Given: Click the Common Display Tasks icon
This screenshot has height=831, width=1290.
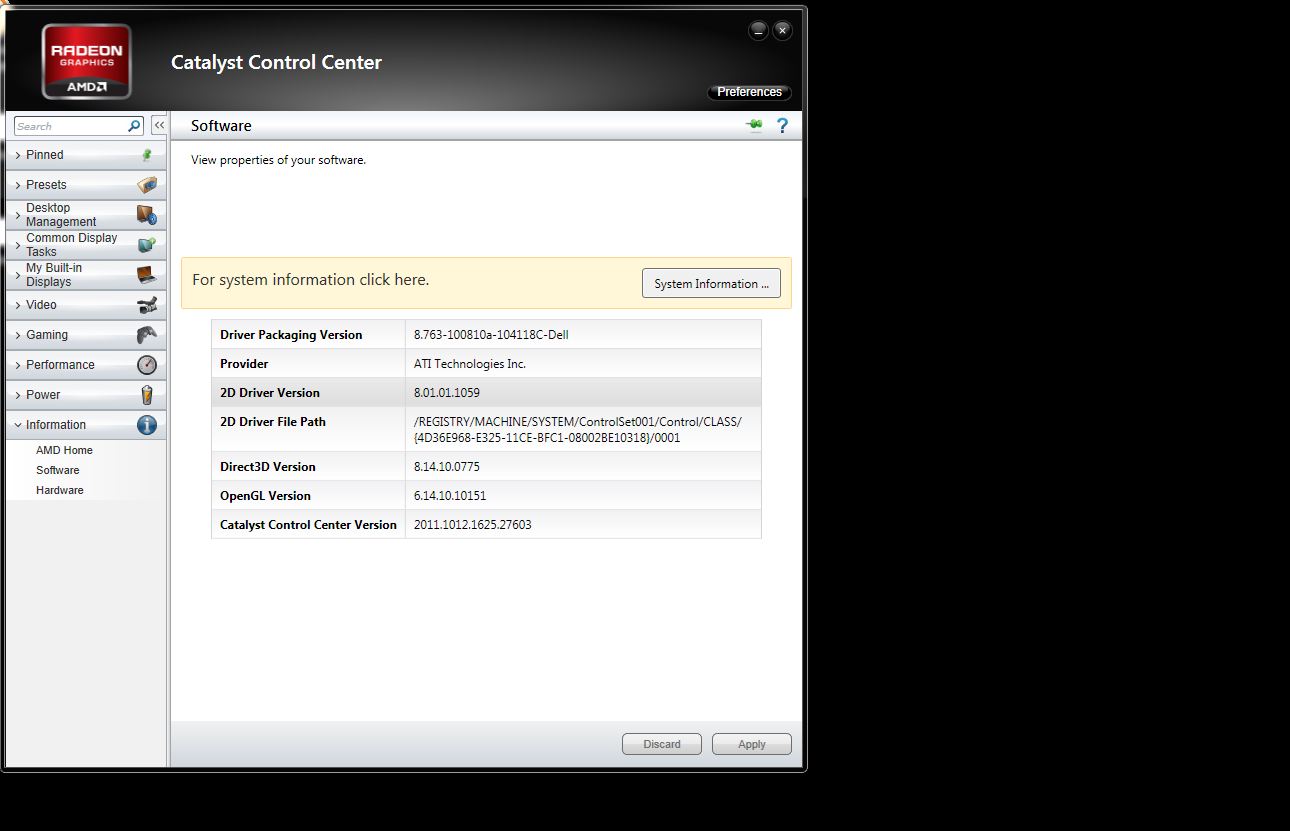Looking at the screenshot, I should click(x=147, y=244).
